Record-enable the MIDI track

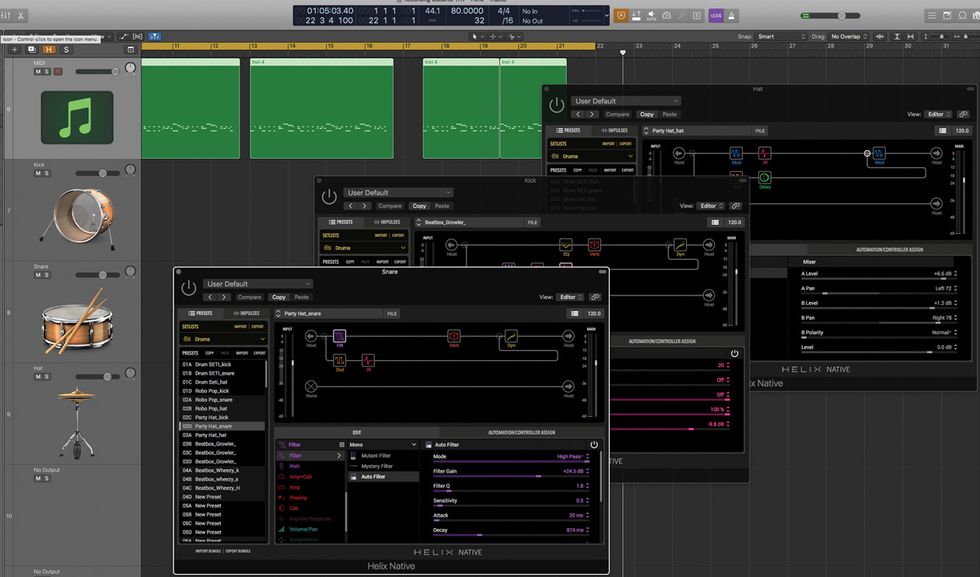pos(58,72)
